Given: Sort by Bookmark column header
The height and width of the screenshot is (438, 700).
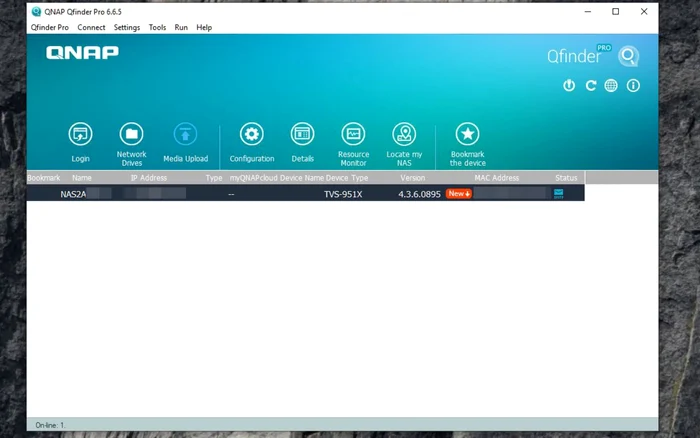Looking at the screenshot, I should [x=43, y=178].
